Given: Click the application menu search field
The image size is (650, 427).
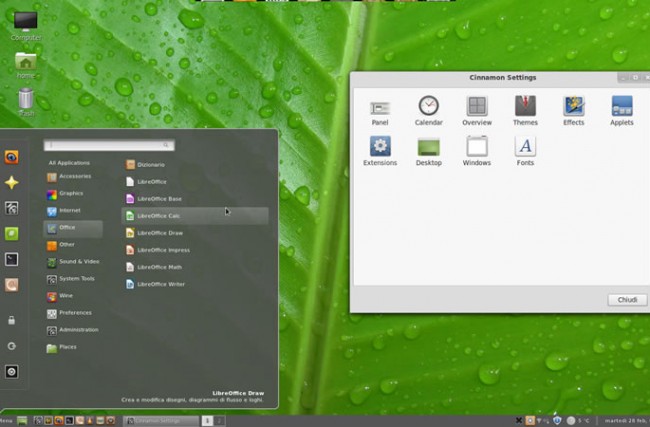Looking at the screenshot, I should tap(110, 145).
